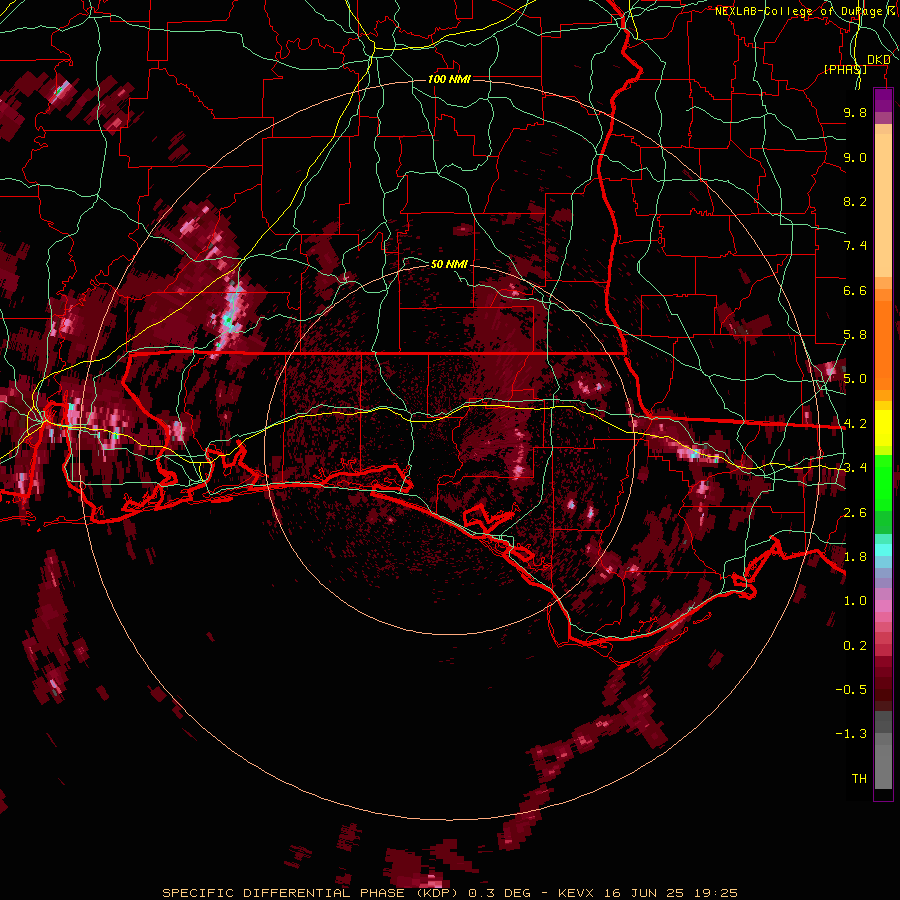
Task: Click the KEVX 16 JUN 25 19:25 timestamp
Action: 648,893
